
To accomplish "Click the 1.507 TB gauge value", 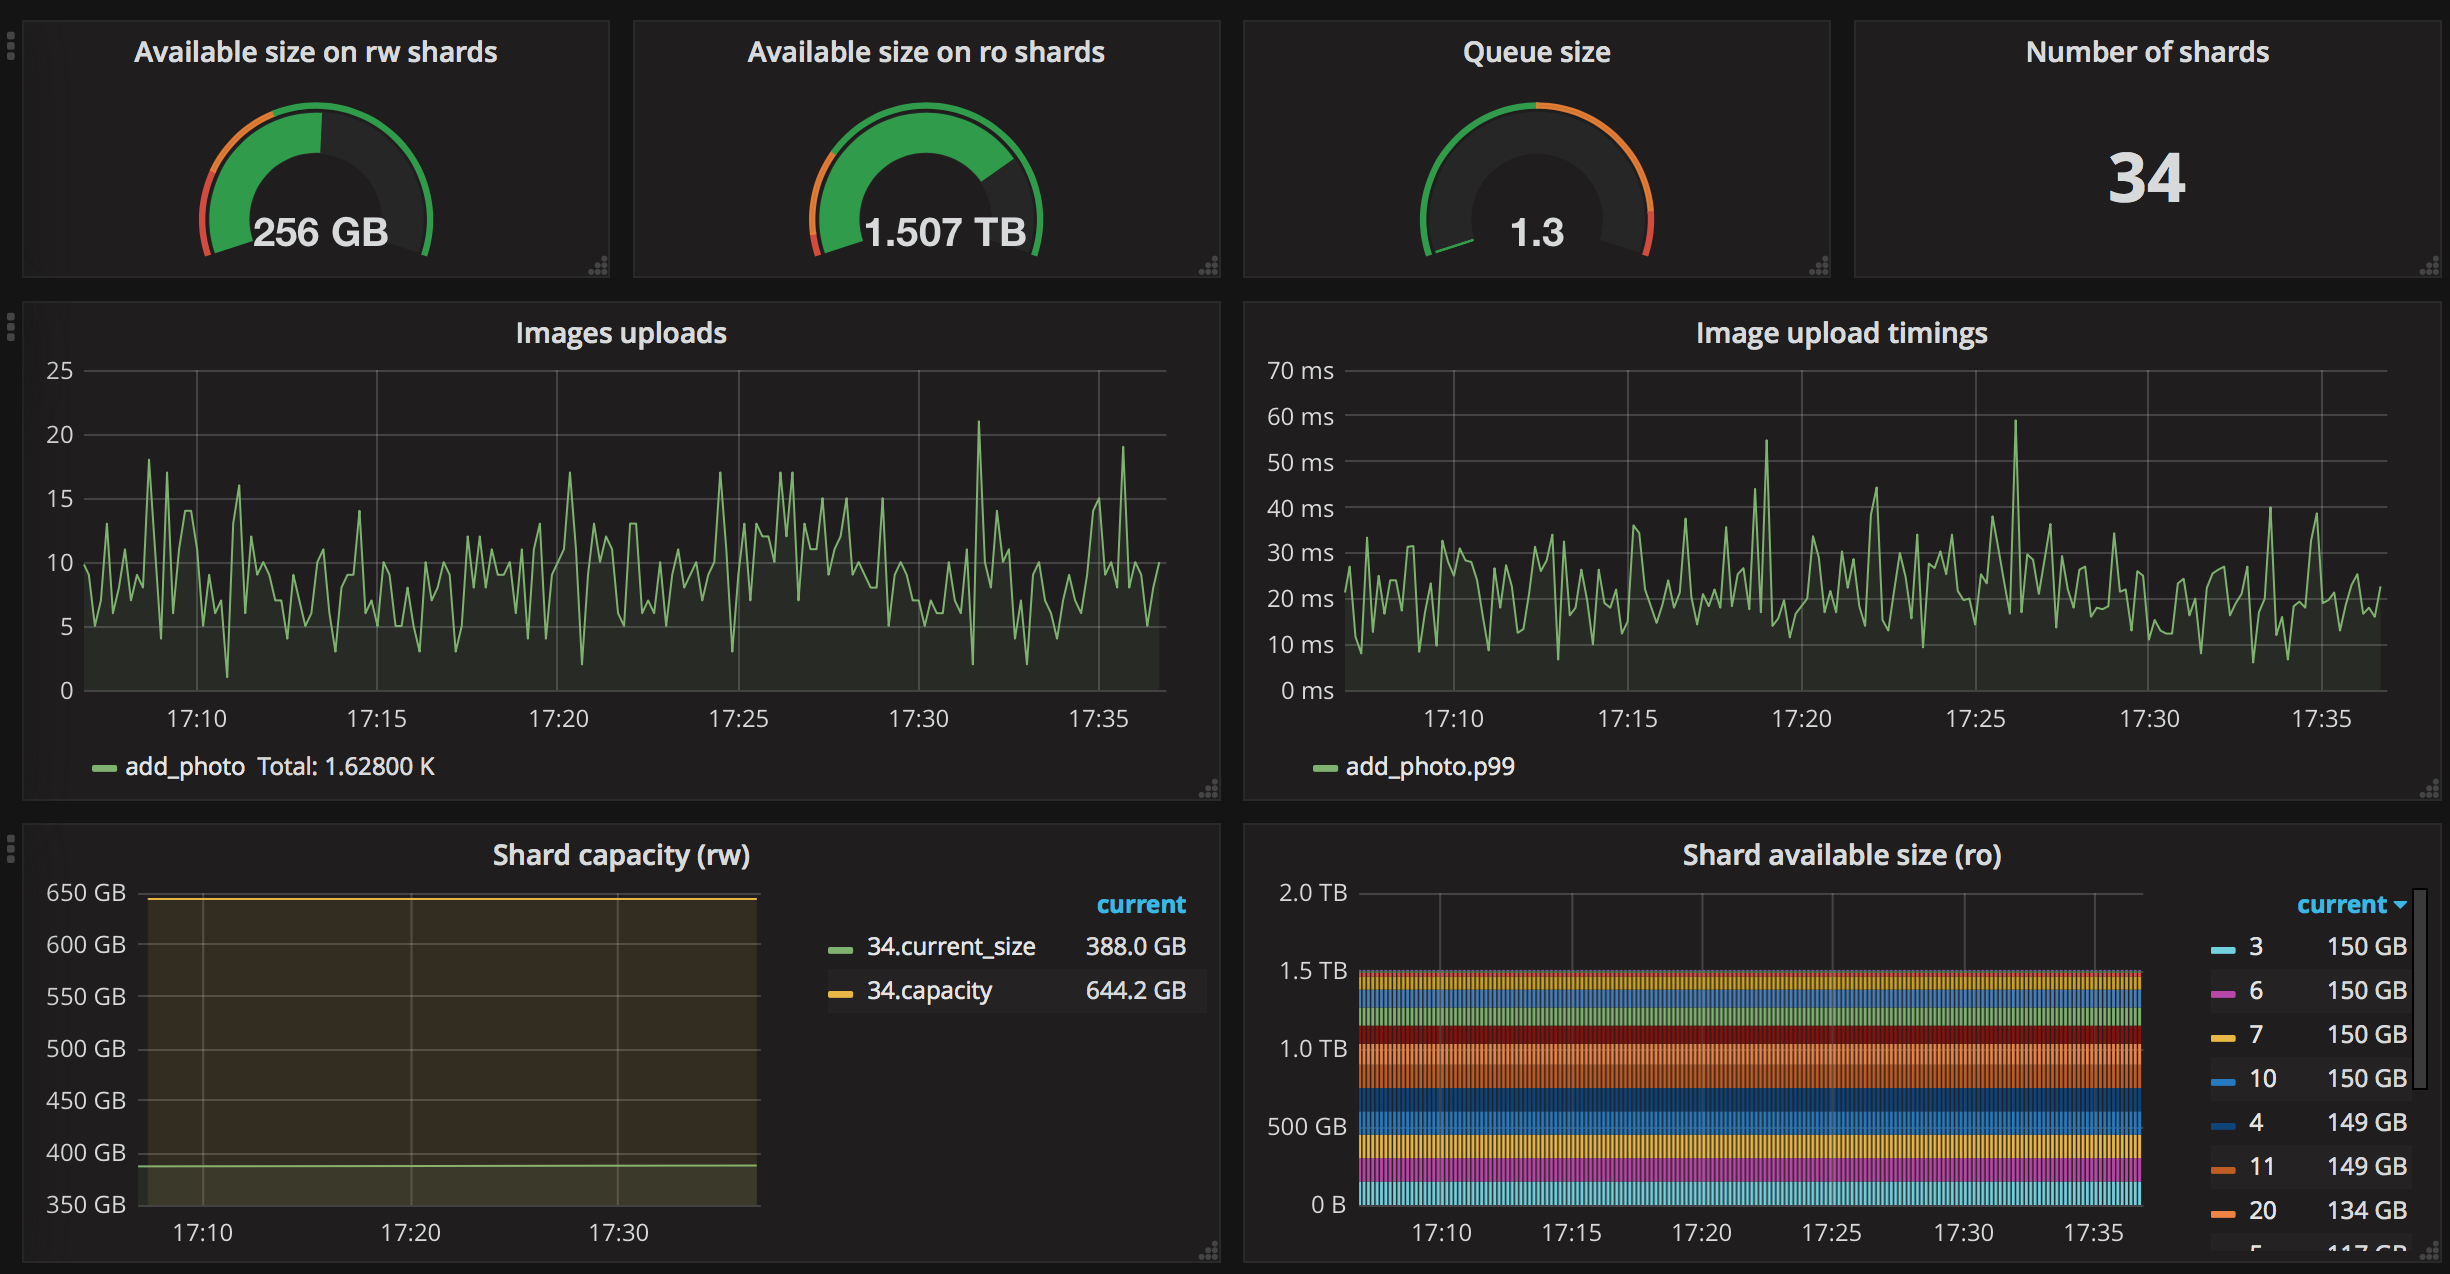I will [945, 232].
